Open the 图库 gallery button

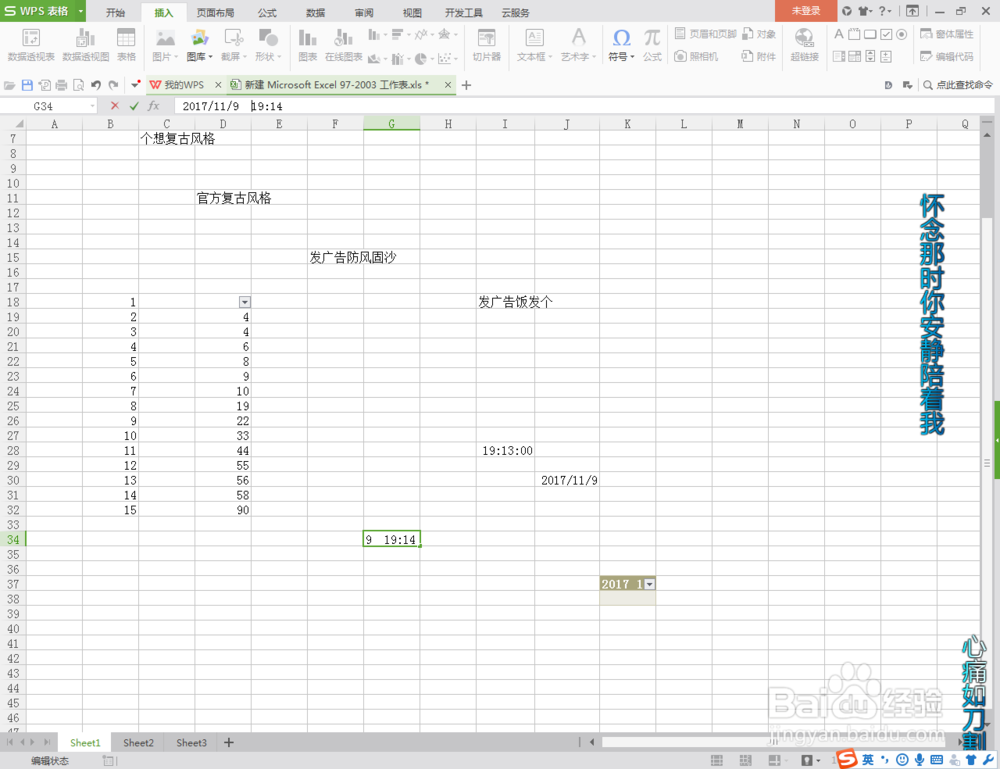pyautogui.click(x=199, y=45)
